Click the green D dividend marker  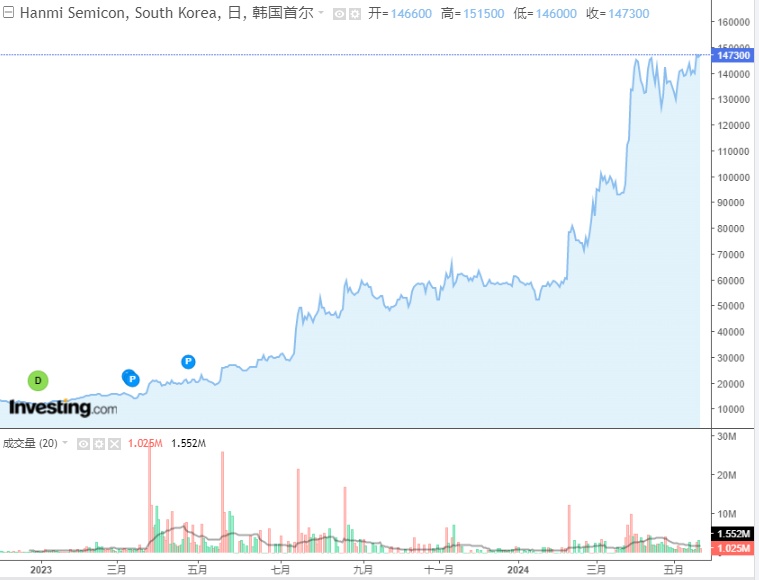tap(38, 381)
